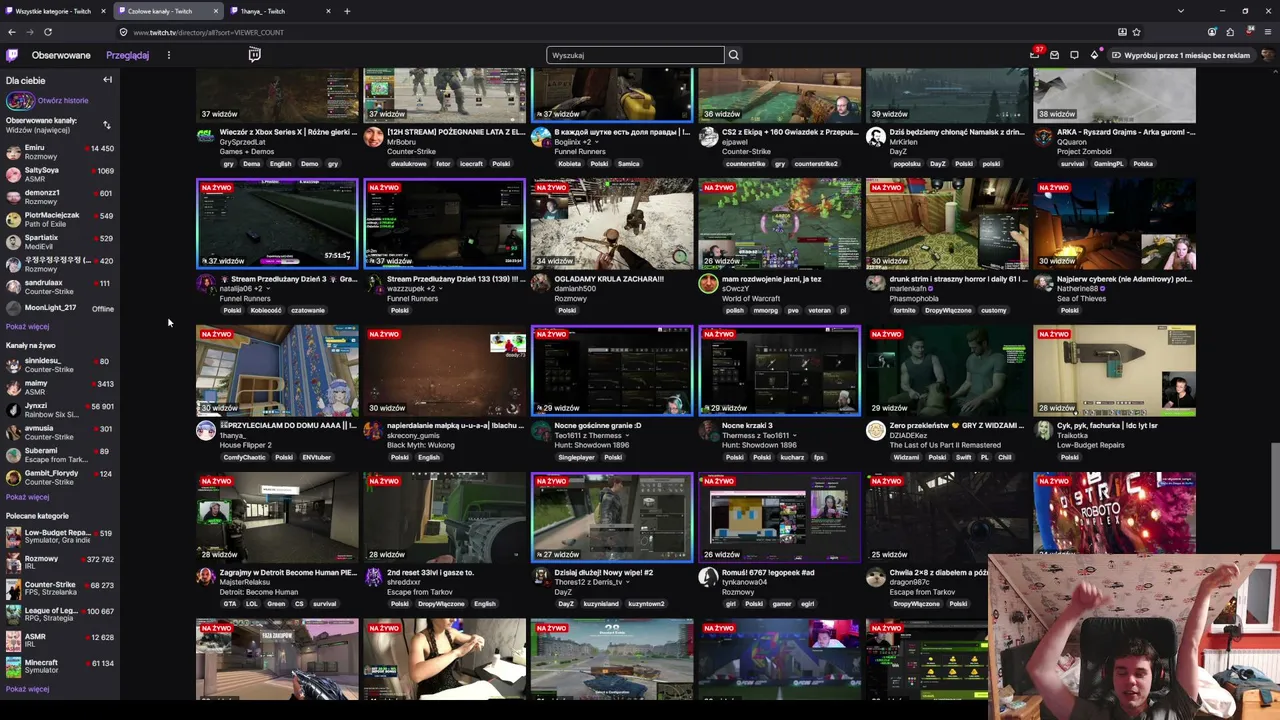
Task: Reload the page
Action: [48, 32]
